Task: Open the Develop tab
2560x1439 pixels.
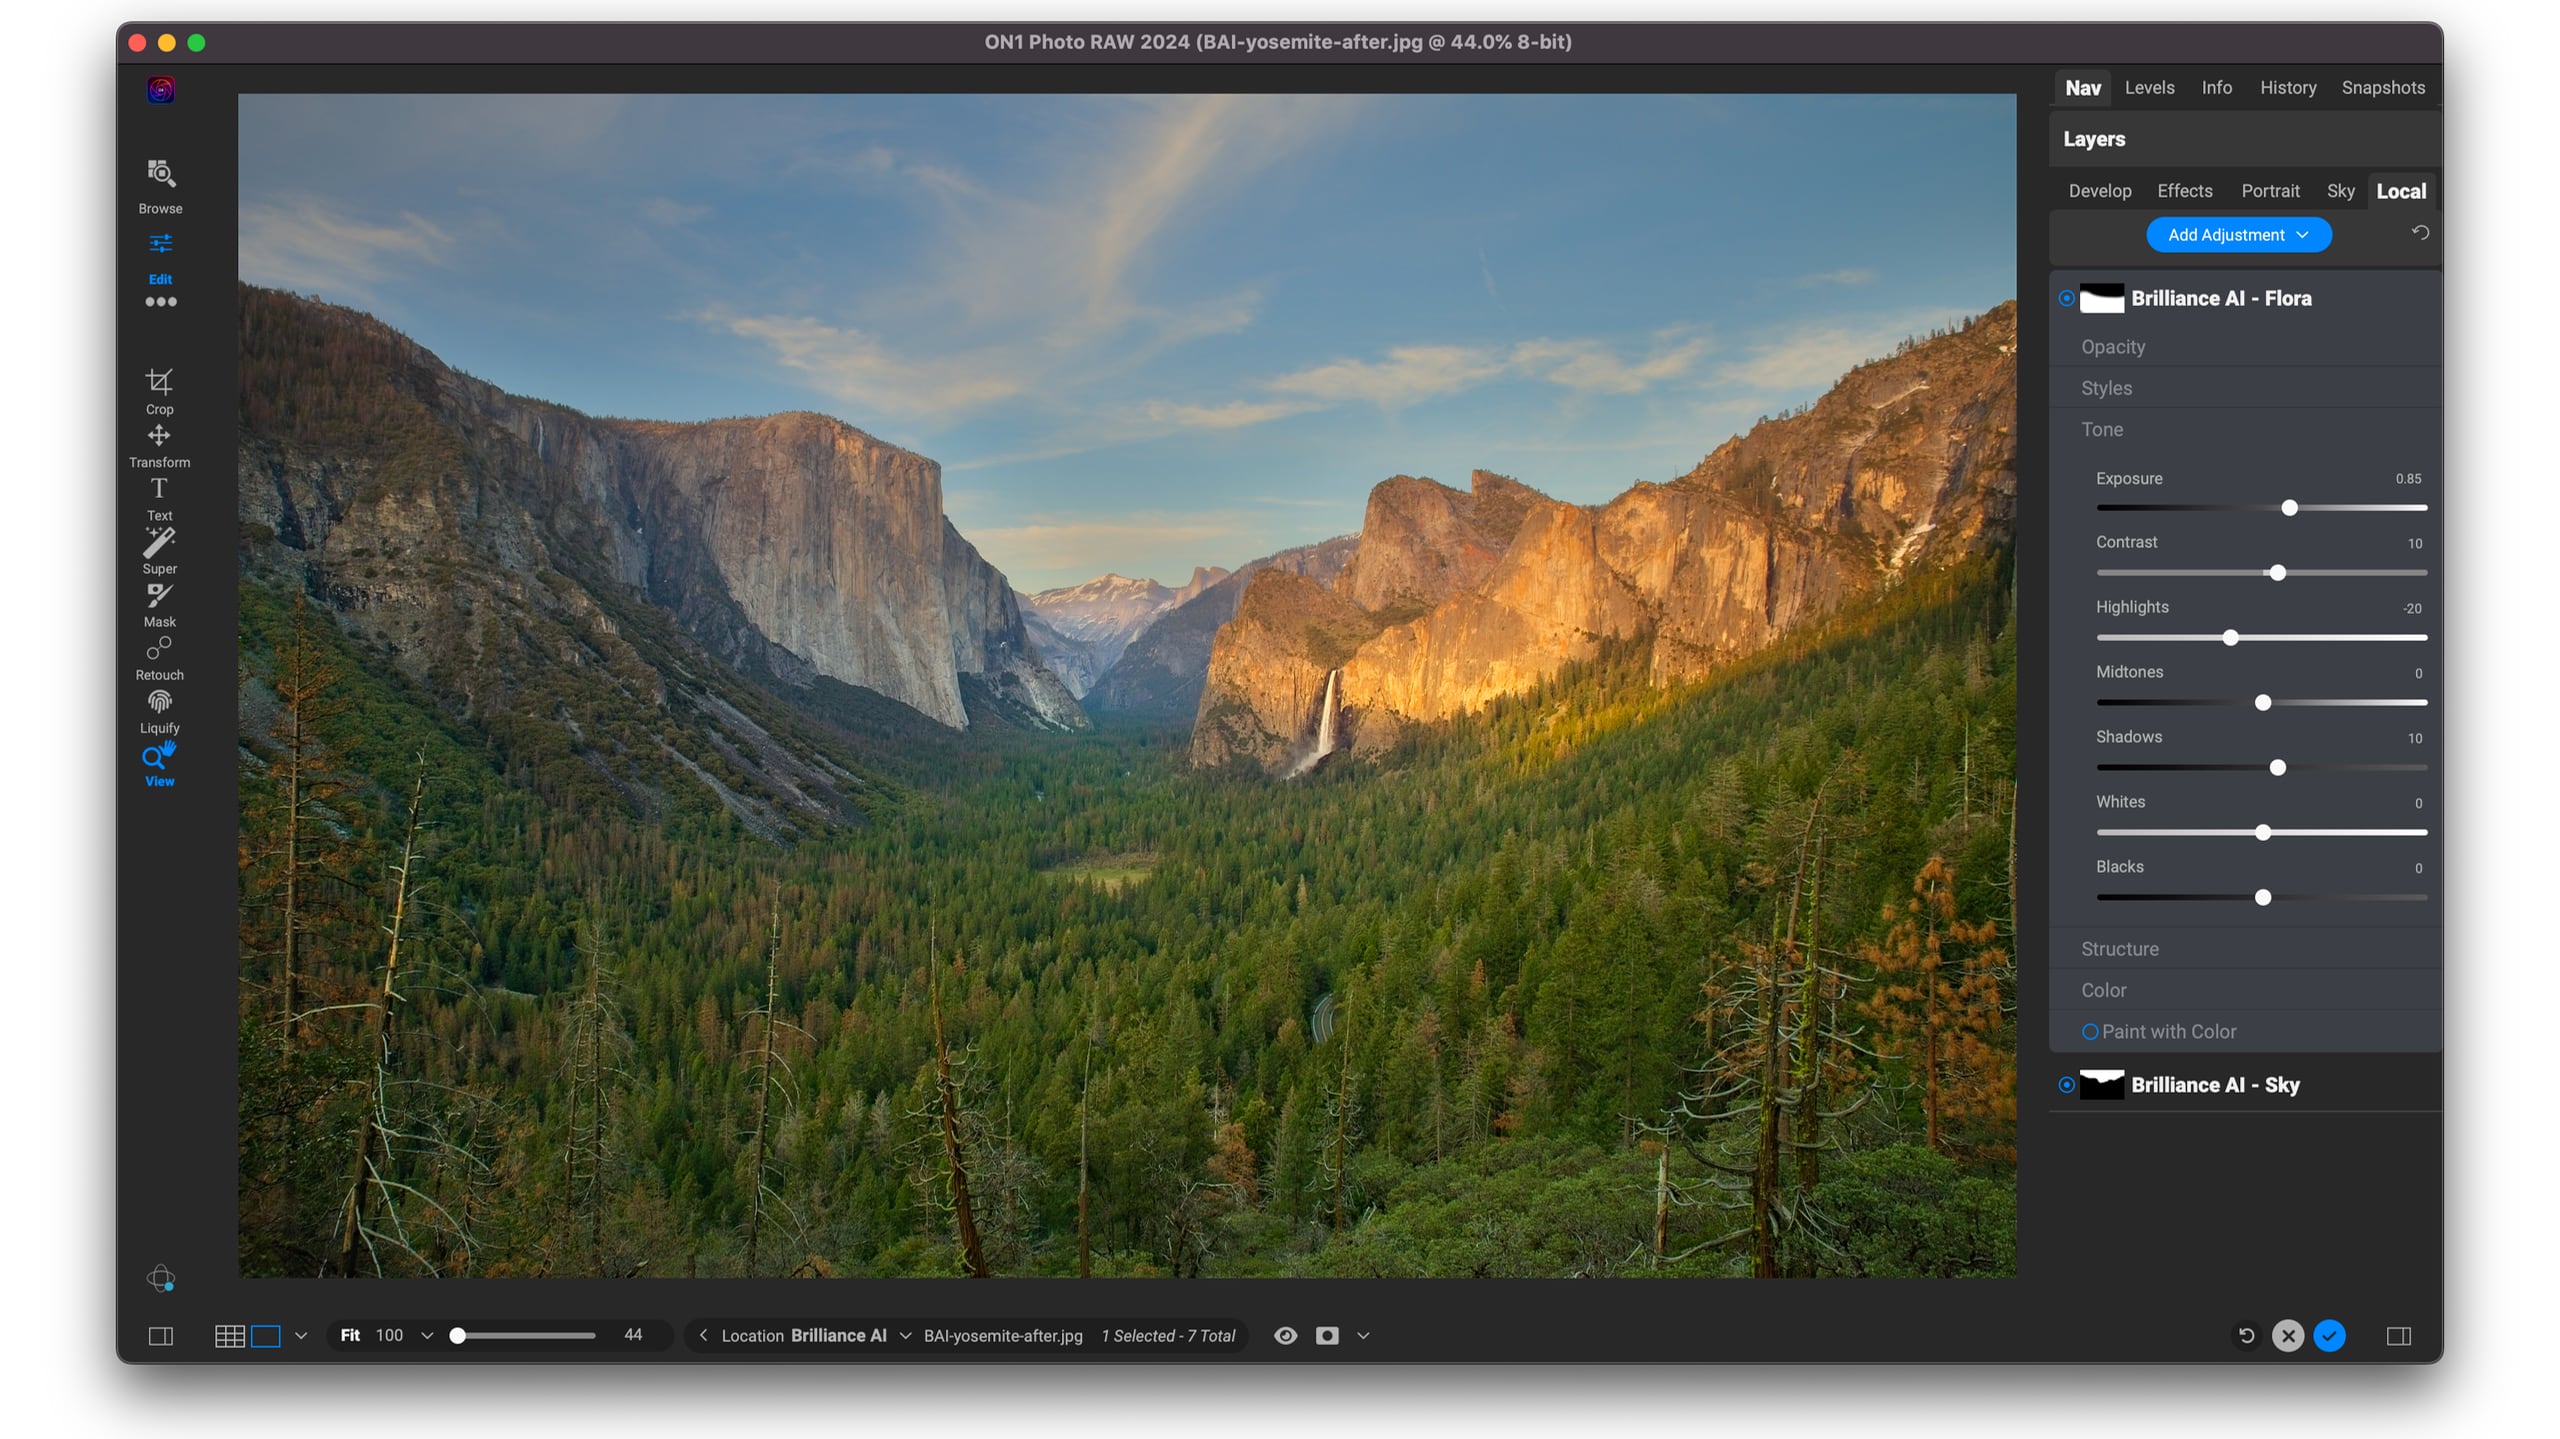Action: click(x=2099, y=191)
